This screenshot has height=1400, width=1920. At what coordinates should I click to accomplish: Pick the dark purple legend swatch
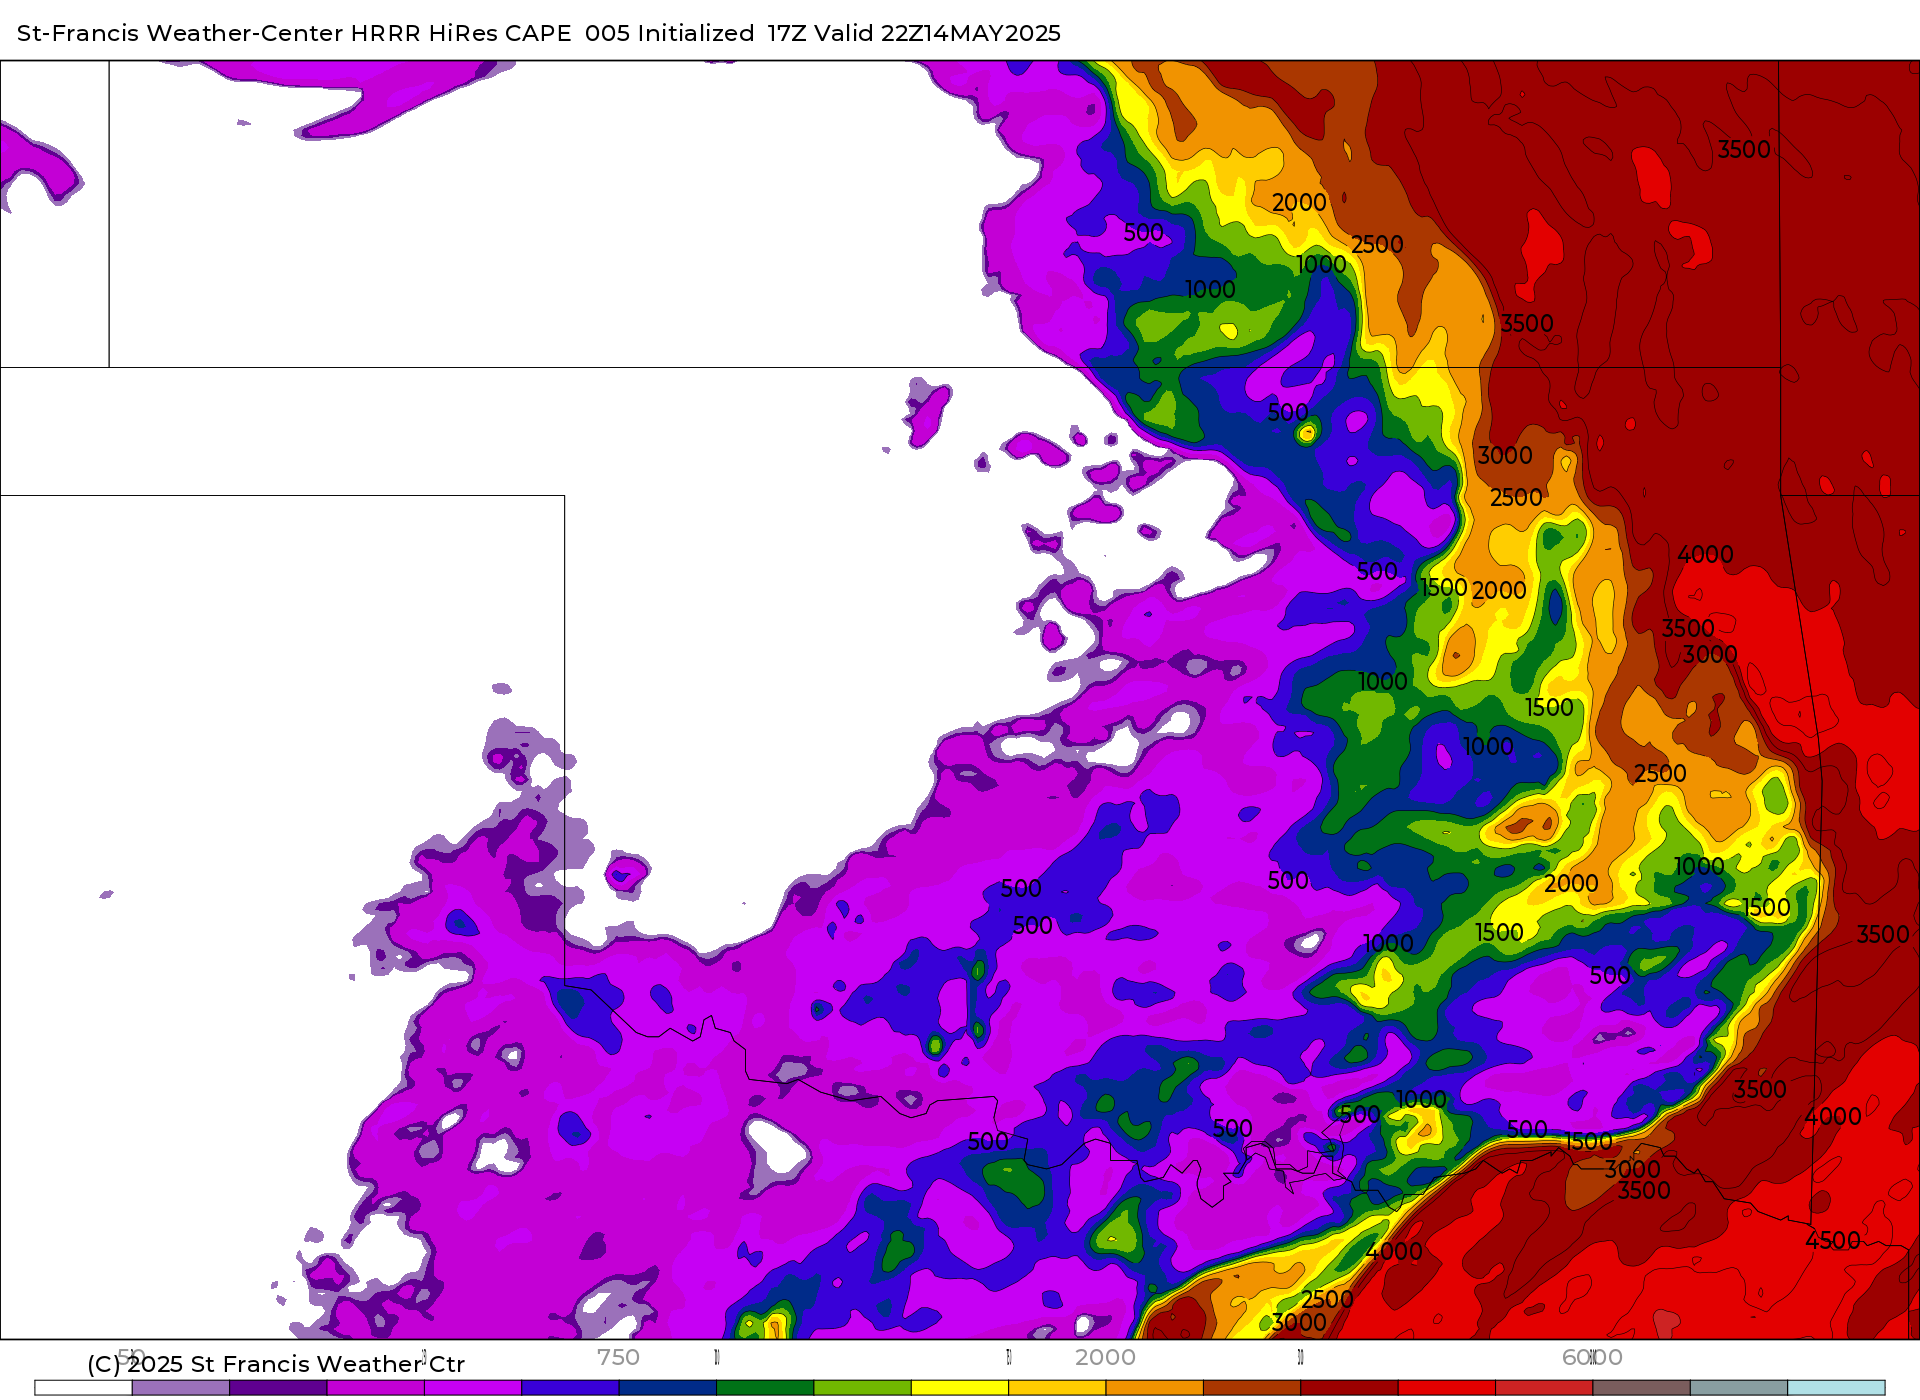tap(278, 1388)
